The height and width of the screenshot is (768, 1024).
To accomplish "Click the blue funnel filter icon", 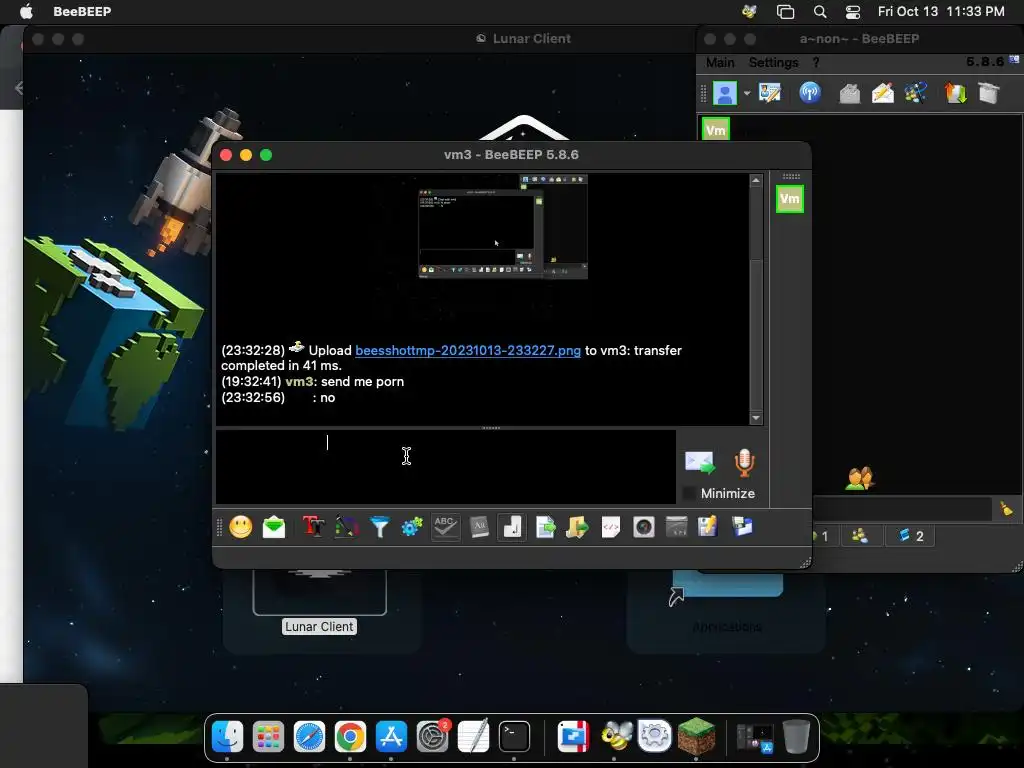I will (x=379, y=526).
